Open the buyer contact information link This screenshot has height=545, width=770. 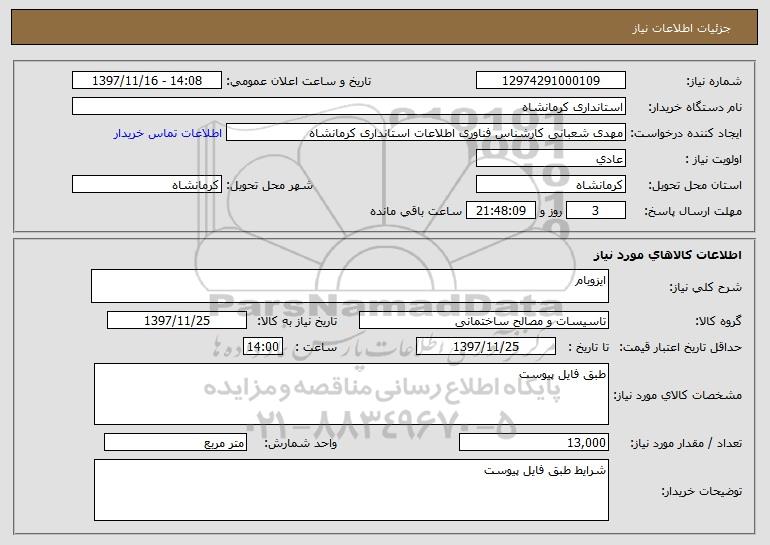pos(168,133)
